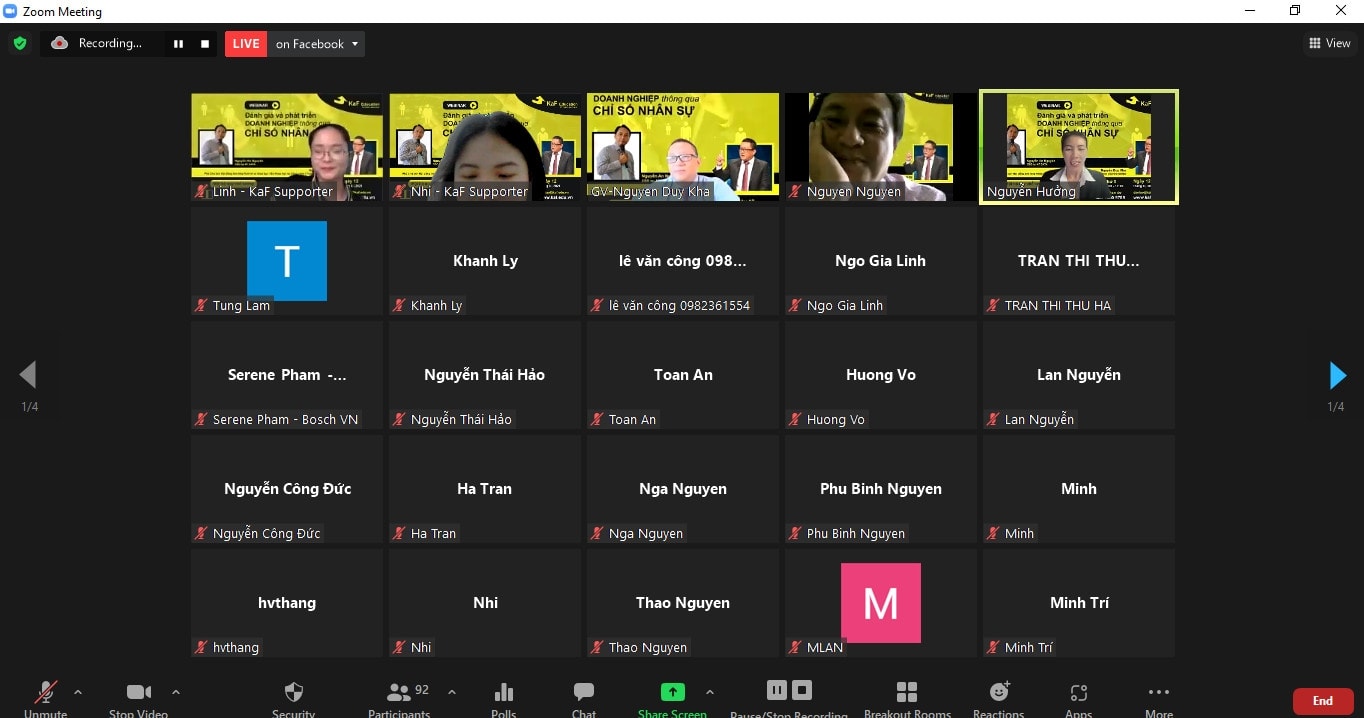Click the Unmute microphone icon

coord(46,692)
